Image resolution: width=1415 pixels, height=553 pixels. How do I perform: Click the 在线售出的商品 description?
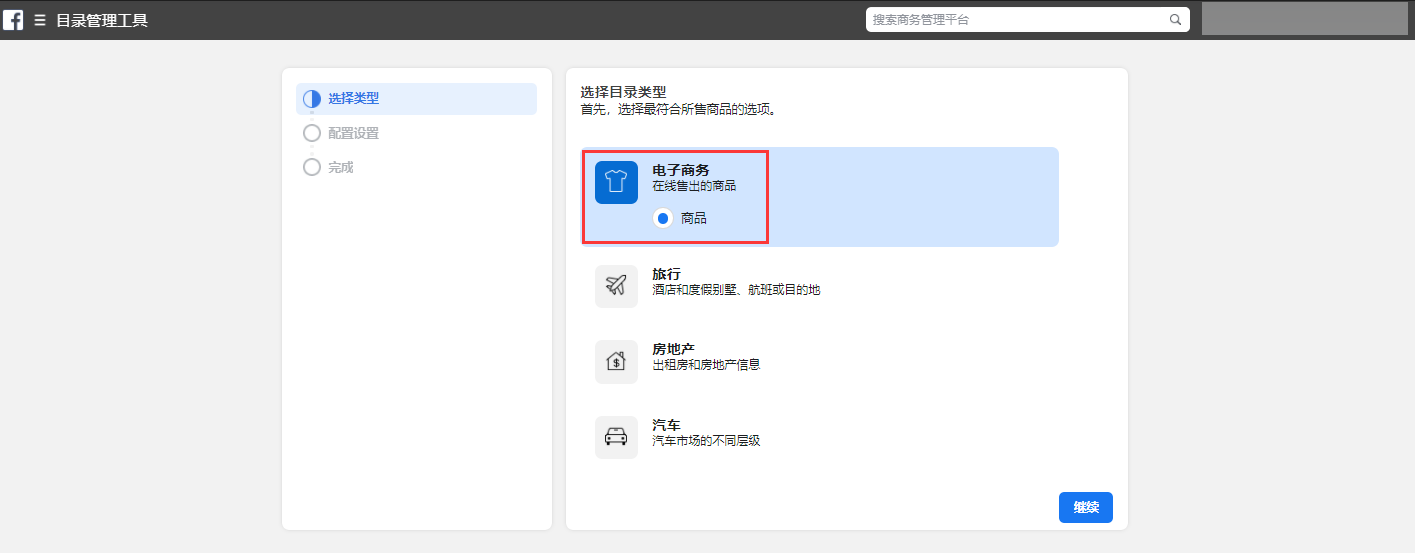tap(694, 186)
